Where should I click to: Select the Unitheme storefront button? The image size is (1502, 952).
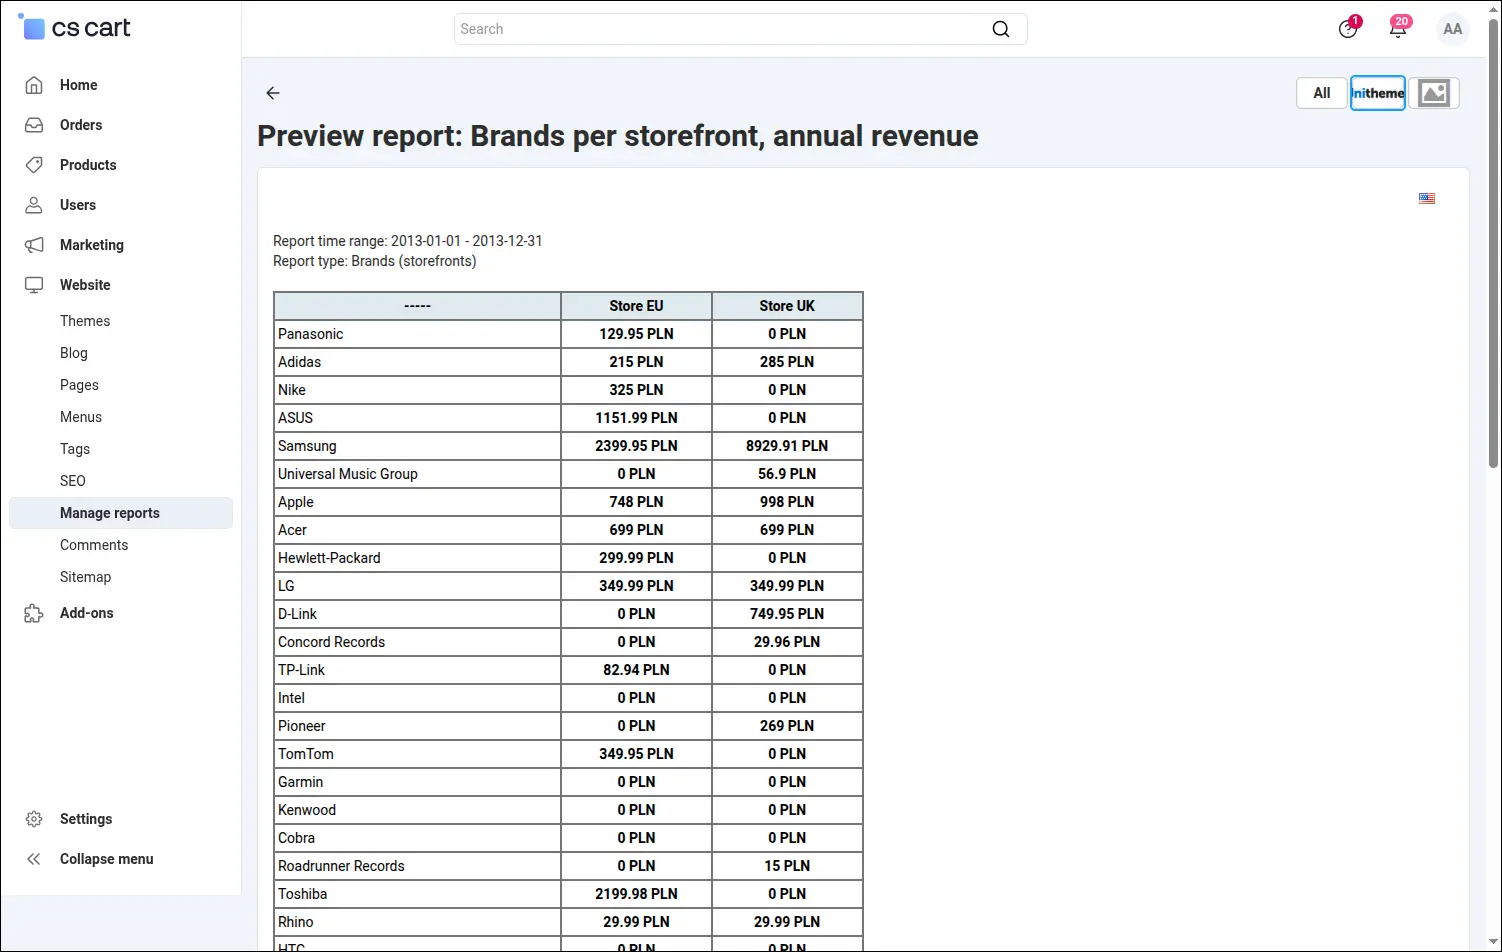(x=1378, y=93)
